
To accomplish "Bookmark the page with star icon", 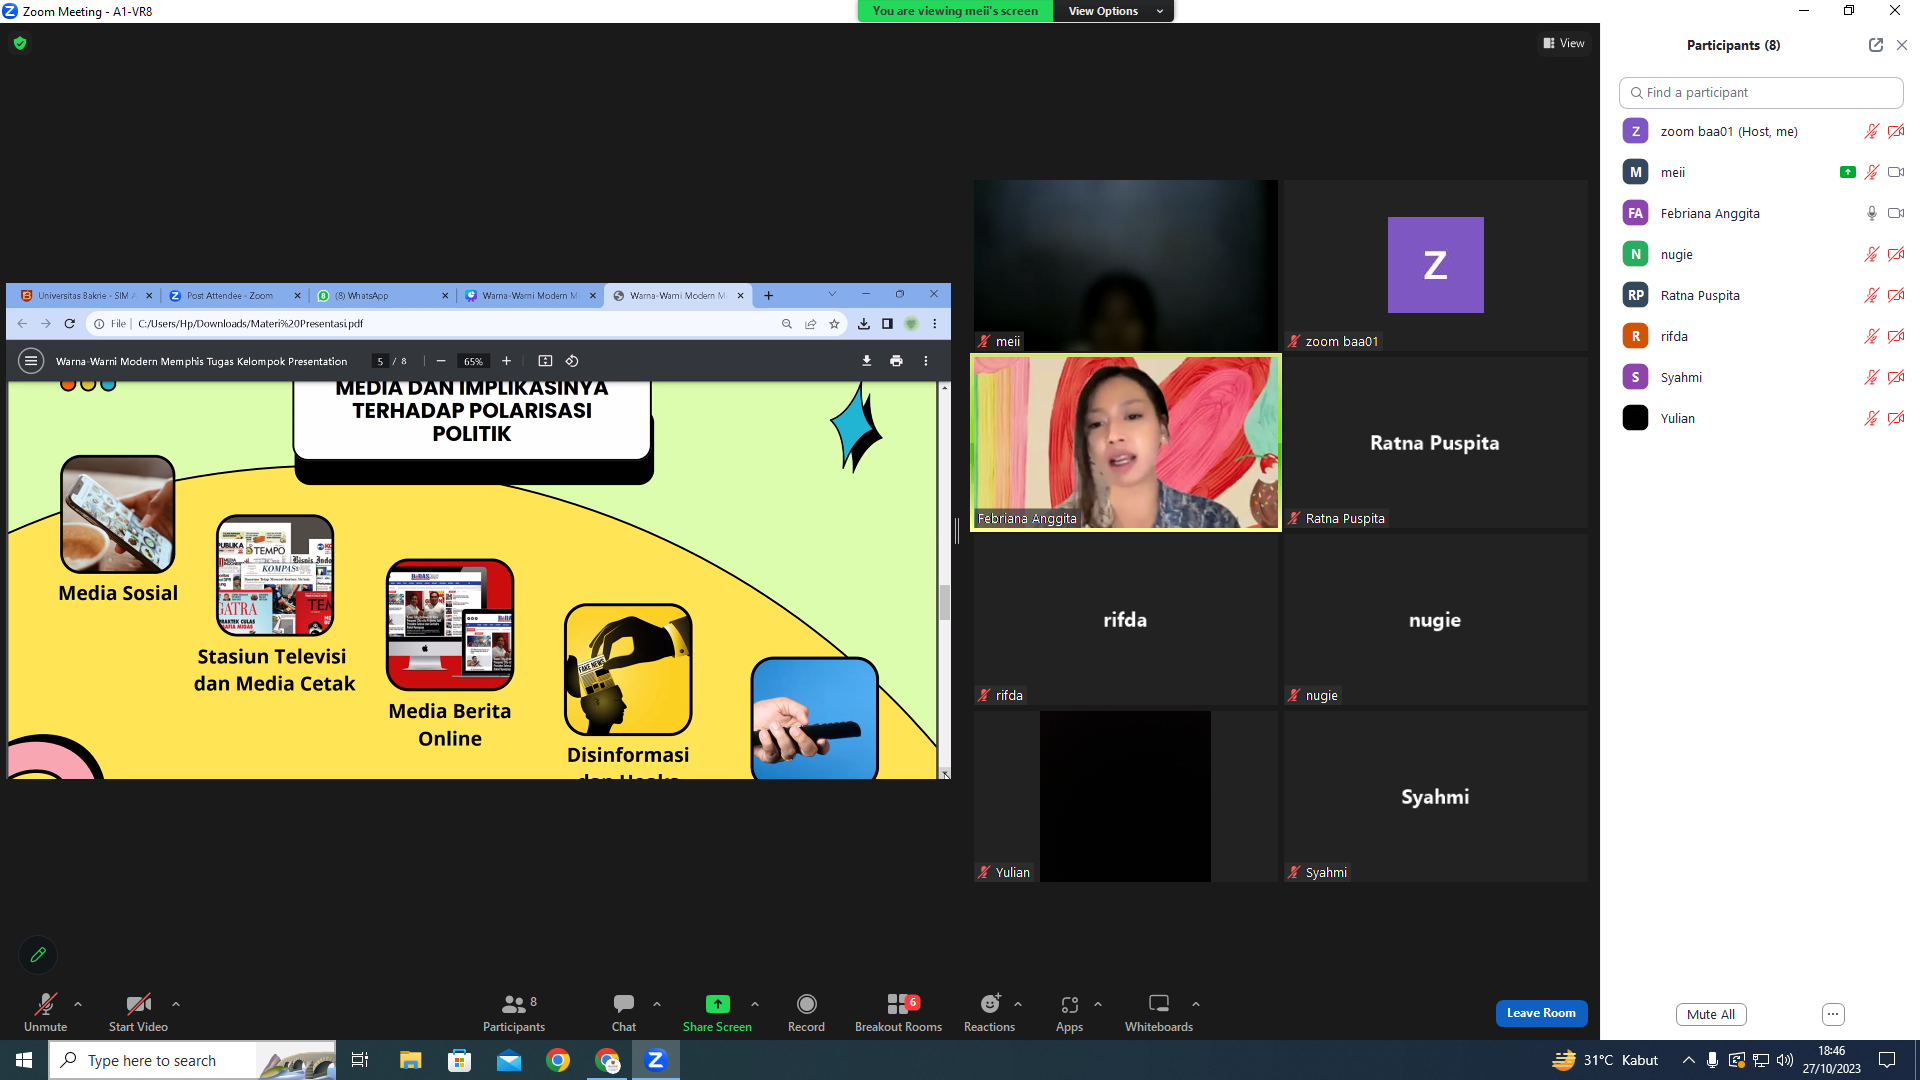I will click(x=834, y=323).
